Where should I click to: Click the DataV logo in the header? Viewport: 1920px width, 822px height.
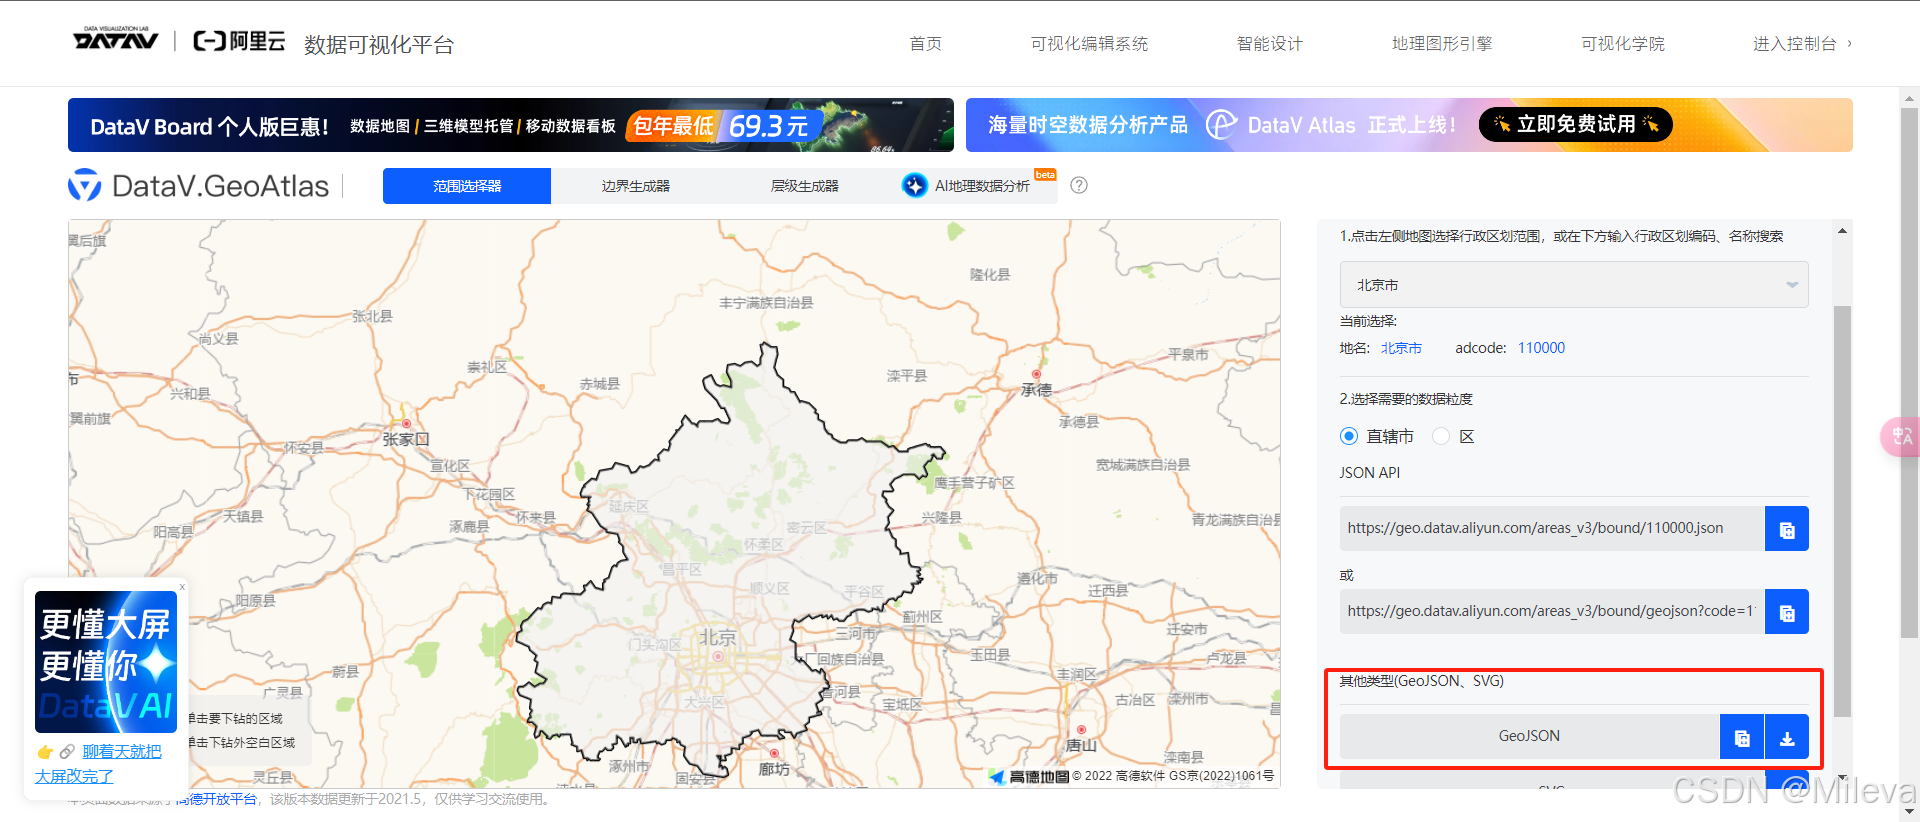[116, 39]
